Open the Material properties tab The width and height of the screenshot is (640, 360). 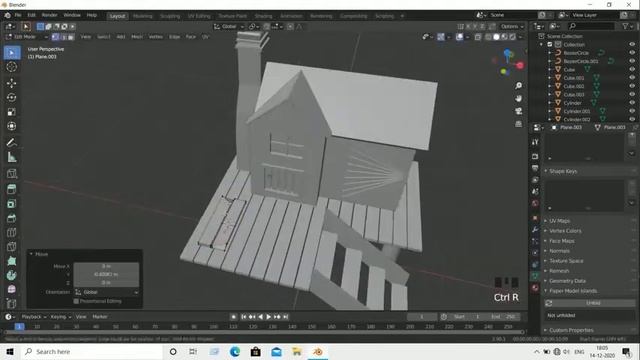(535, 288)
